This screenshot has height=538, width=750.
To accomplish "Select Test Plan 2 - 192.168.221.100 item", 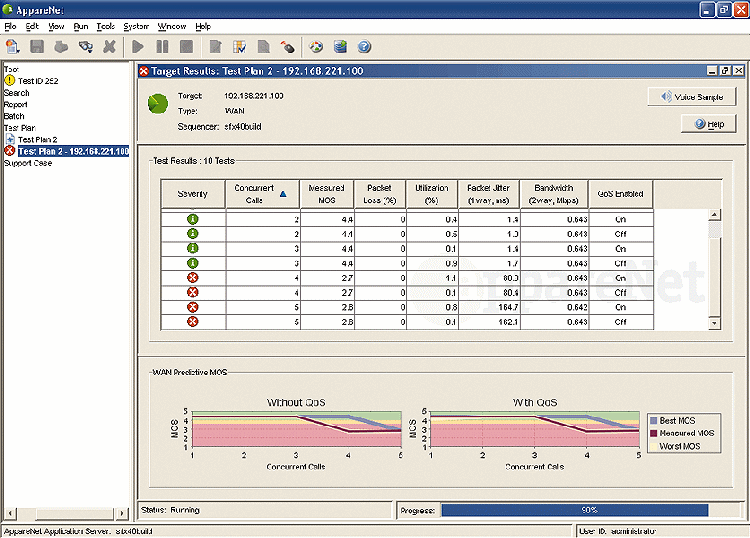I will 73,151.
